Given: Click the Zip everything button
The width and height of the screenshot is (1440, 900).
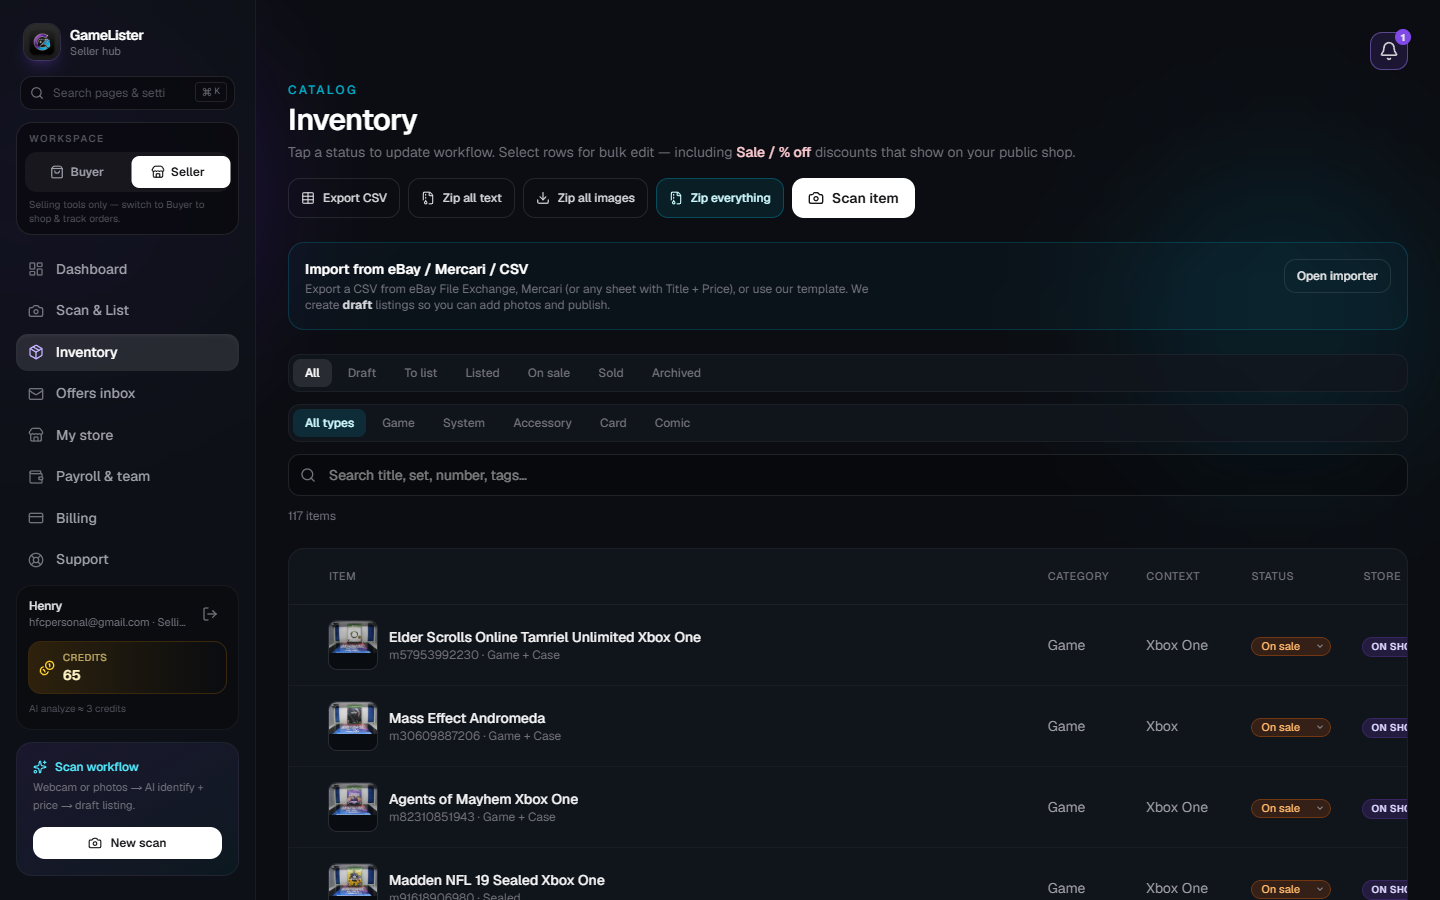Looking at the screenshot, I should [720, 198].
